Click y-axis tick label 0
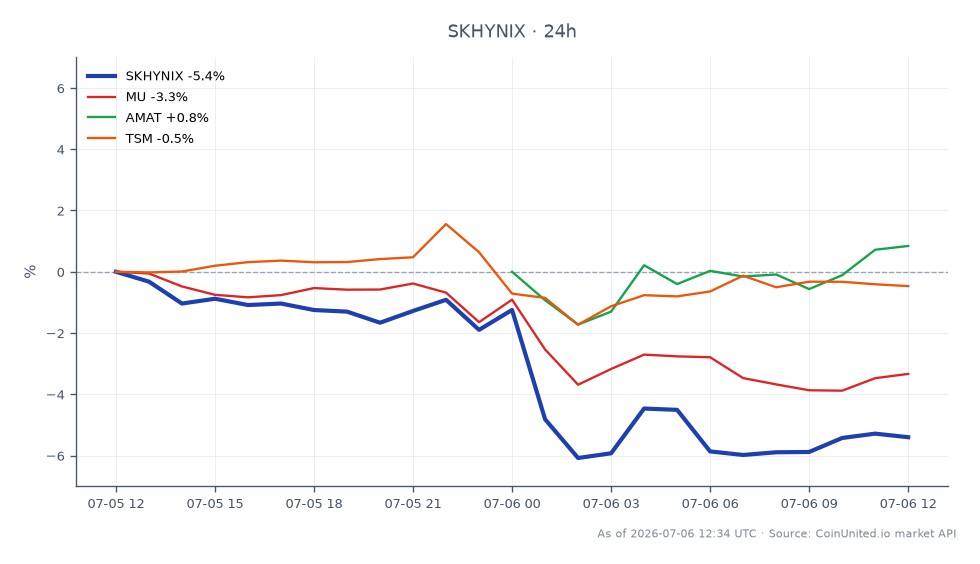The width and height of the screenshot is (980, 564). pyautogui.click(x=61, y=273)
